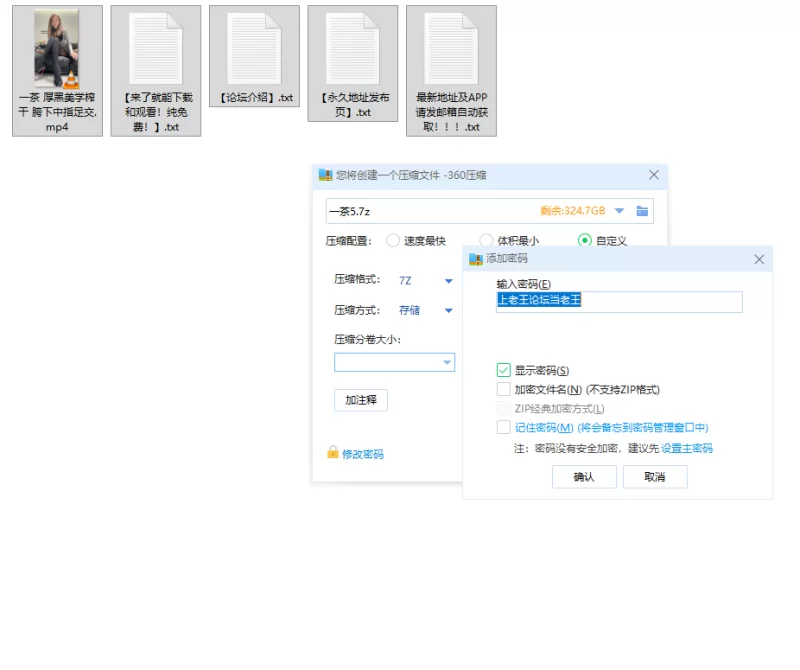Select the 【来了就能下载和观看!纯免费!】.txt file icon

pyautogui.click(x=156, y=48)
